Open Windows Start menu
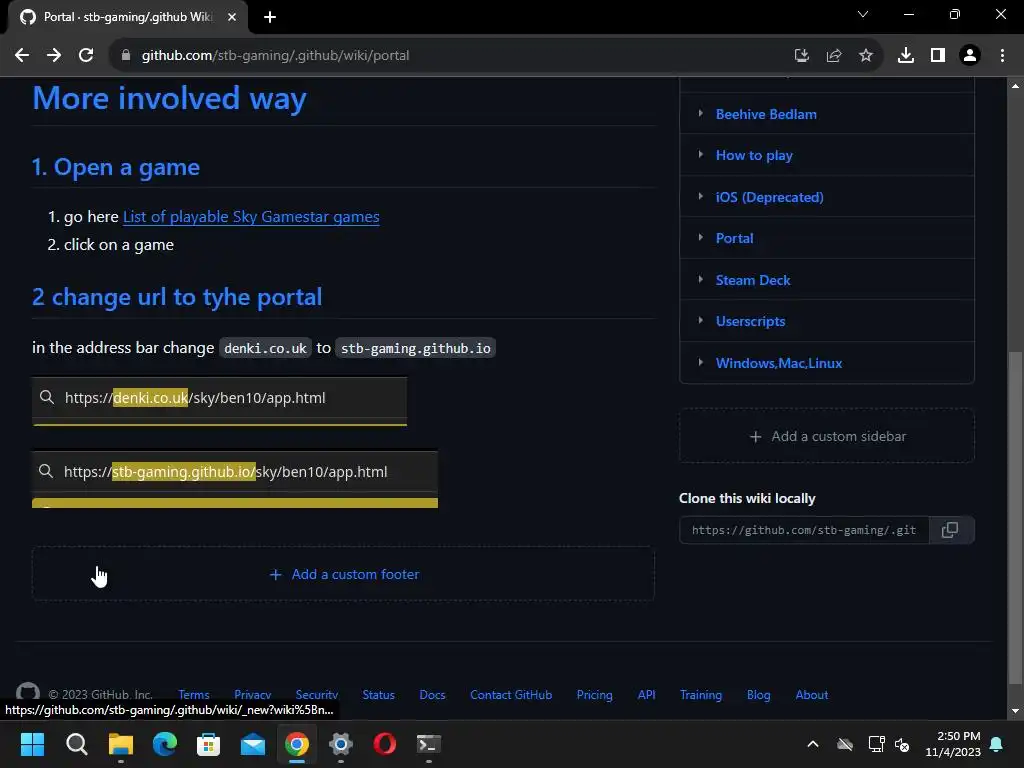Image resolution: width=1024 pixels, height=768 pixels. [x=32, y=744]
